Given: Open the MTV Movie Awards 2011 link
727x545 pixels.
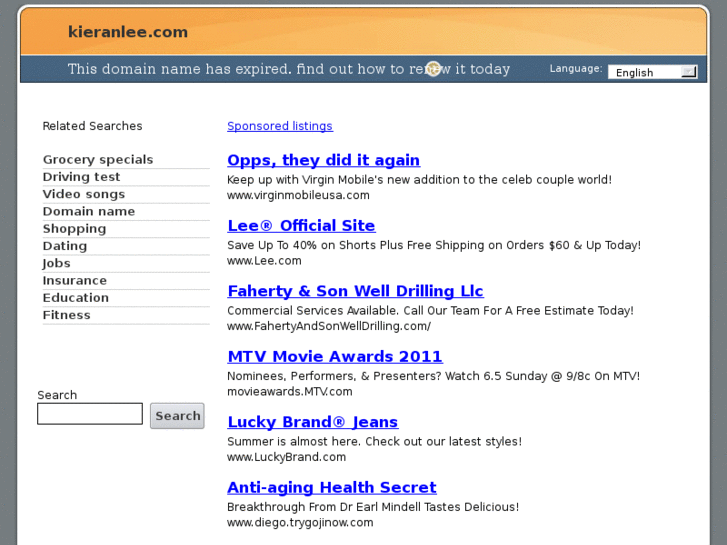Looking at the screenshot, I should tap(335, 356).
